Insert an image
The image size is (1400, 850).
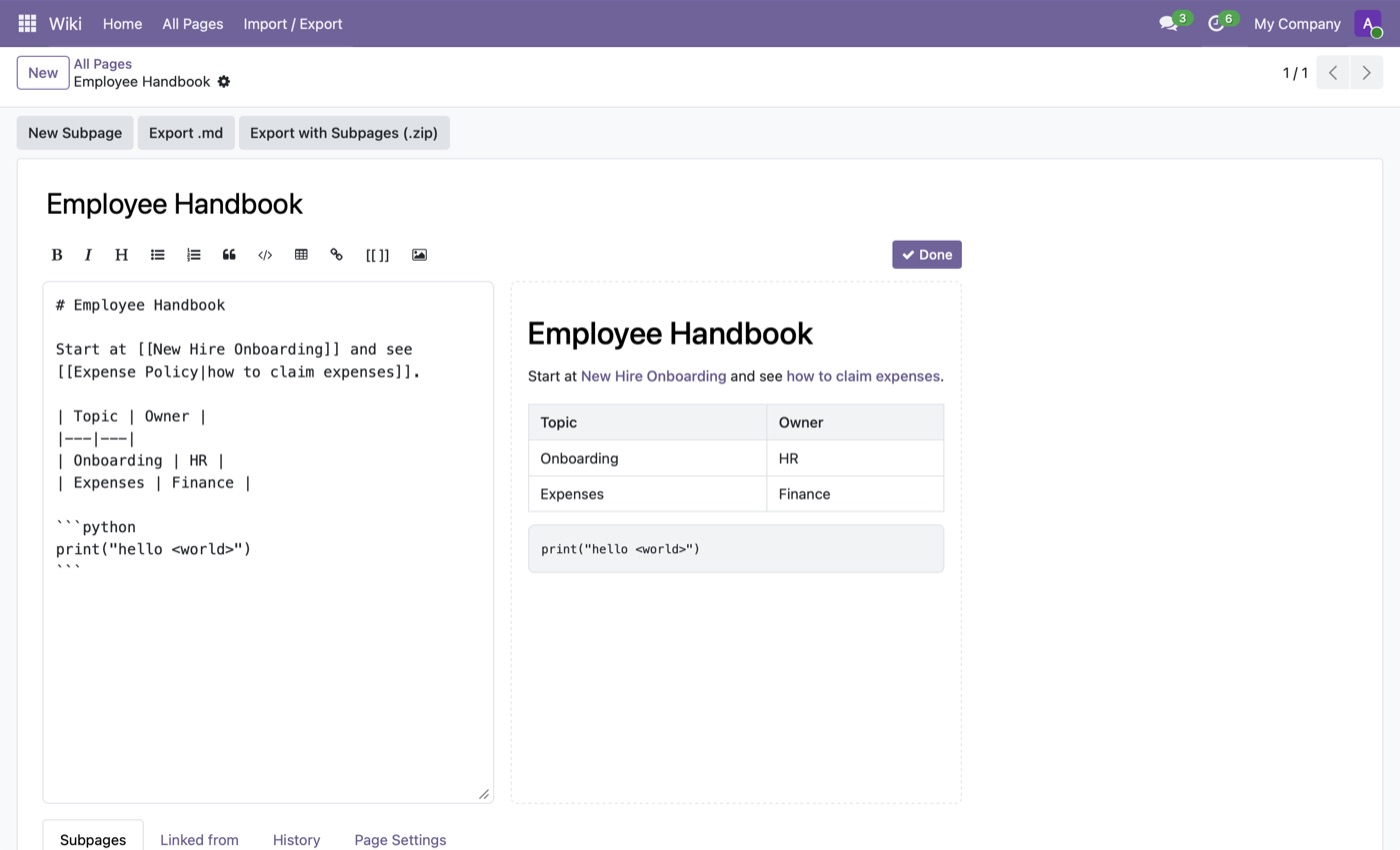point(419,255)
